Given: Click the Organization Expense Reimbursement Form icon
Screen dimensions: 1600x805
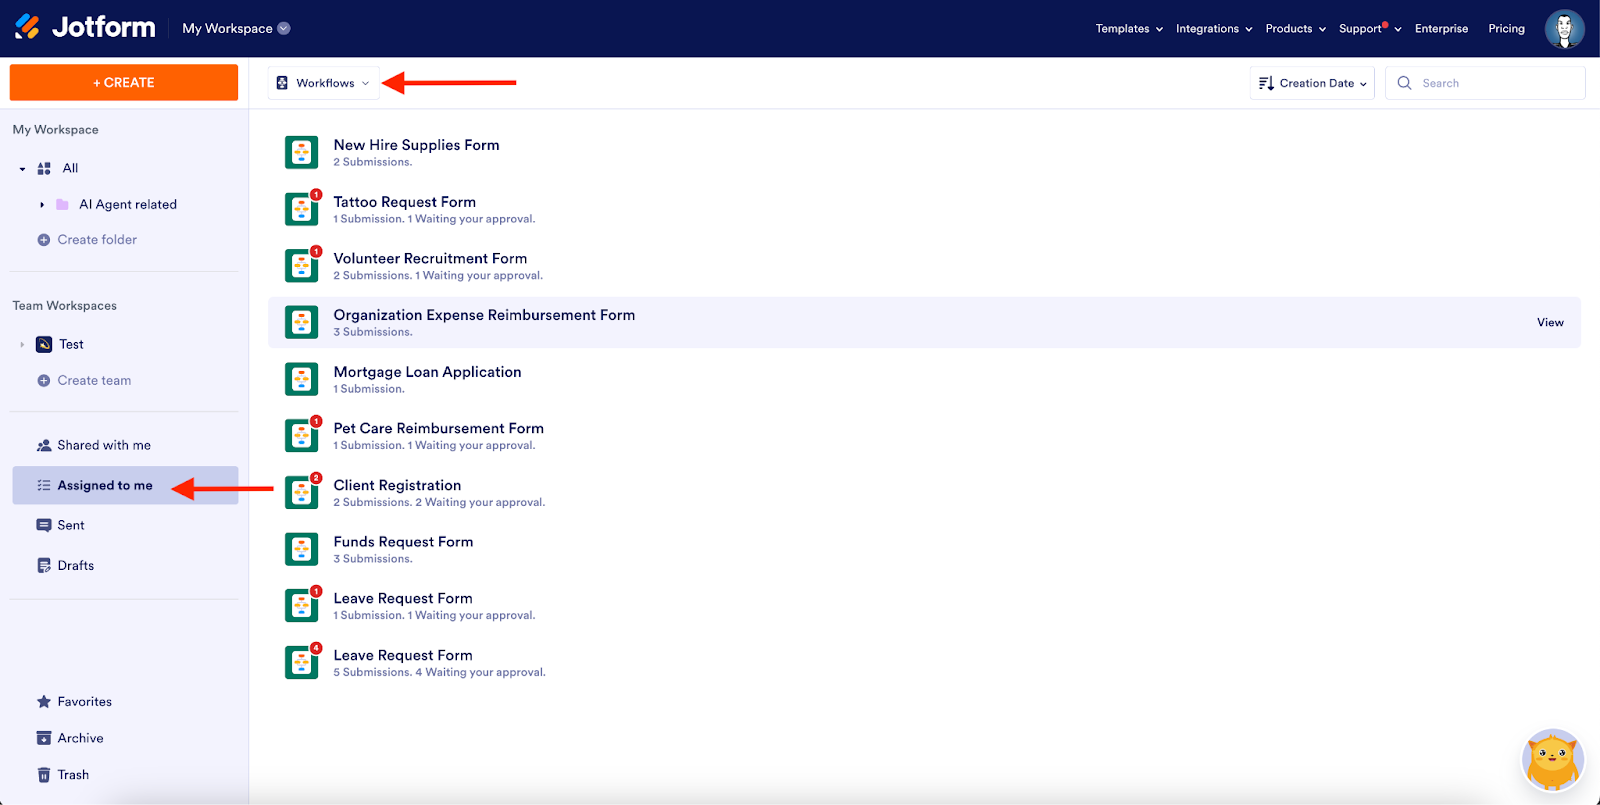Looking at the screenshot, I should [x=301, y=322].
